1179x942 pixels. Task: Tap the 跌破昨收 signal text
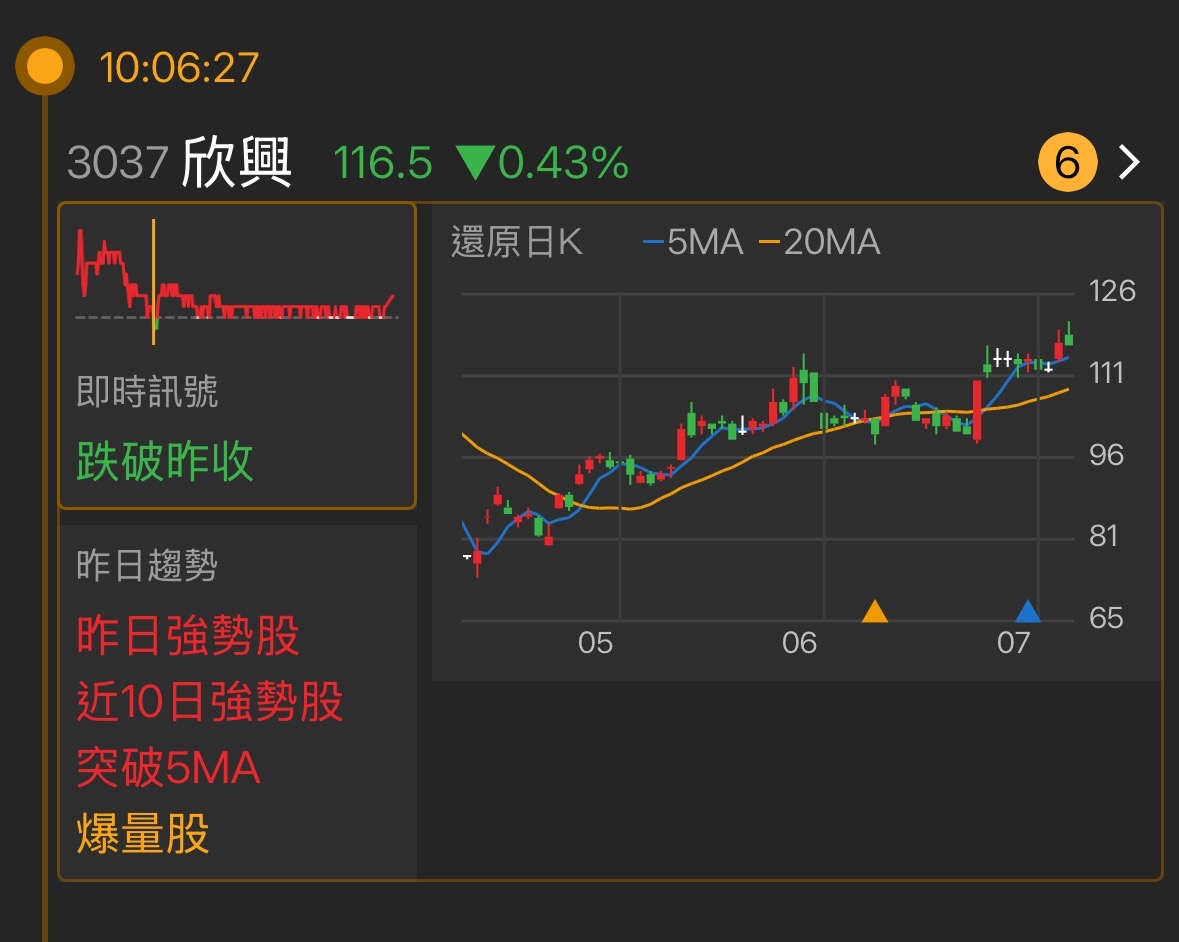[x=165, y=462]
